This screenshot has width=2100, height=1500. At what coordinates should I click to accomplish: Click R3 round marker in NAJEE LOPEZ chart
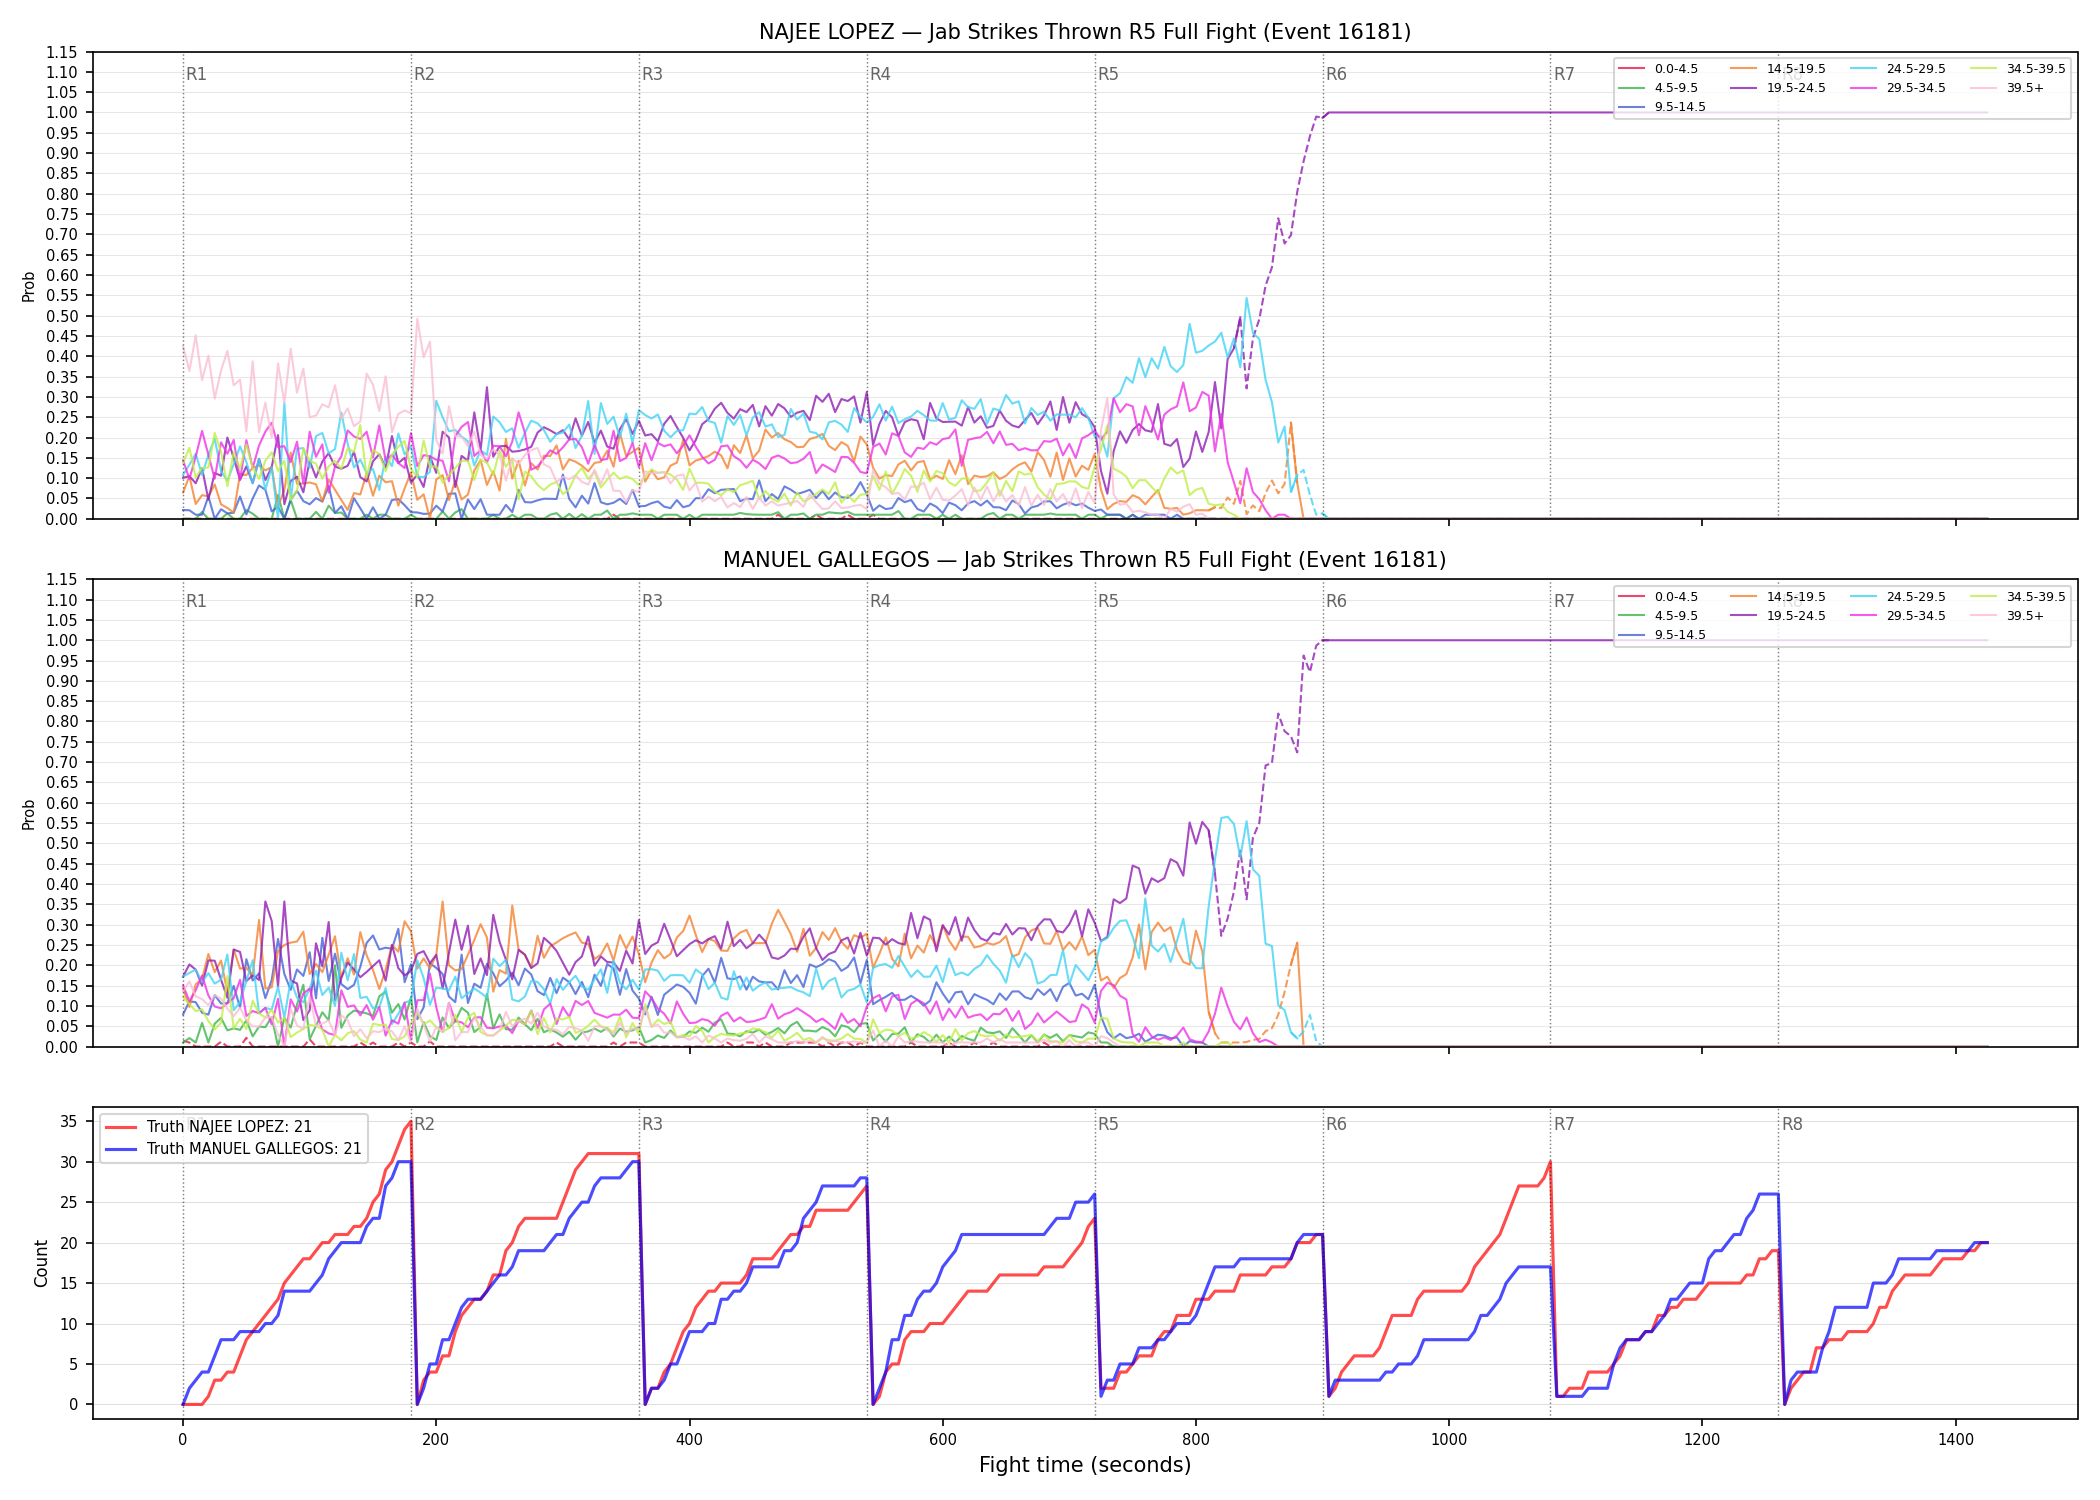click(x=652, y=74)
